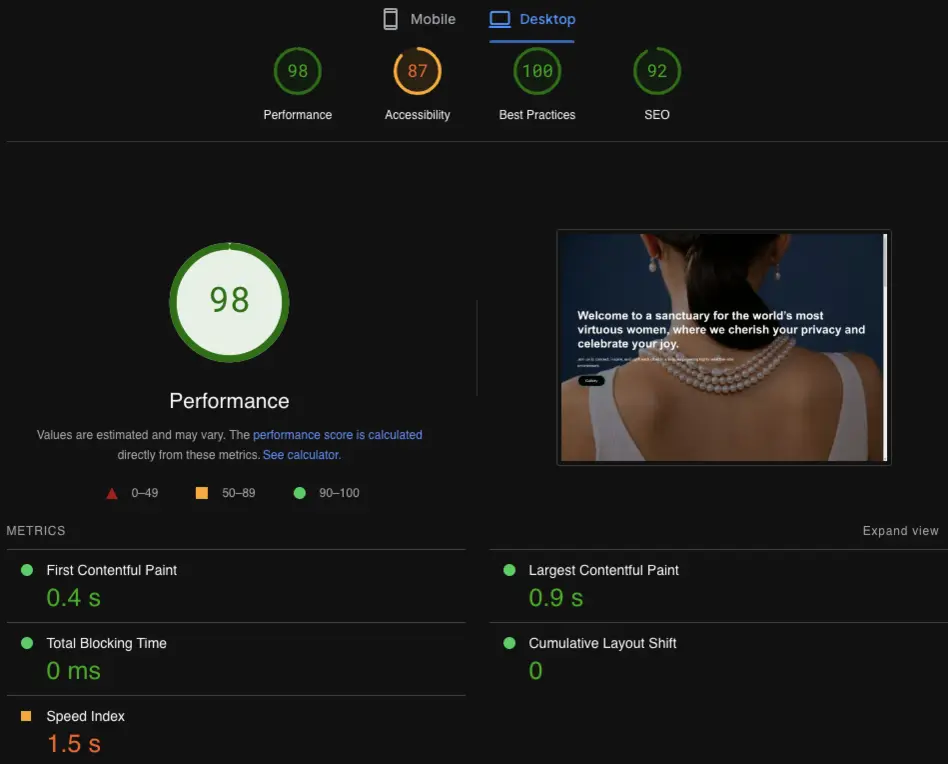Screen dimensions: 948x764
Task: Click the Best Practices gauge showing 100
Action: click(x=537, y=71)
